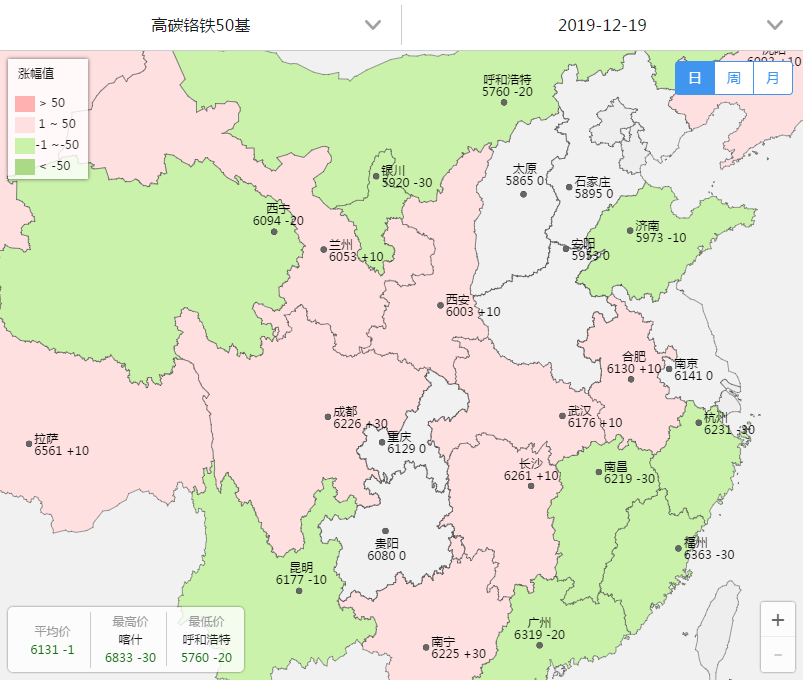The width and height of the screenshot is (803, 680).
Task: Click the 最高价 喀什 statistics panel
Action: 128,638
